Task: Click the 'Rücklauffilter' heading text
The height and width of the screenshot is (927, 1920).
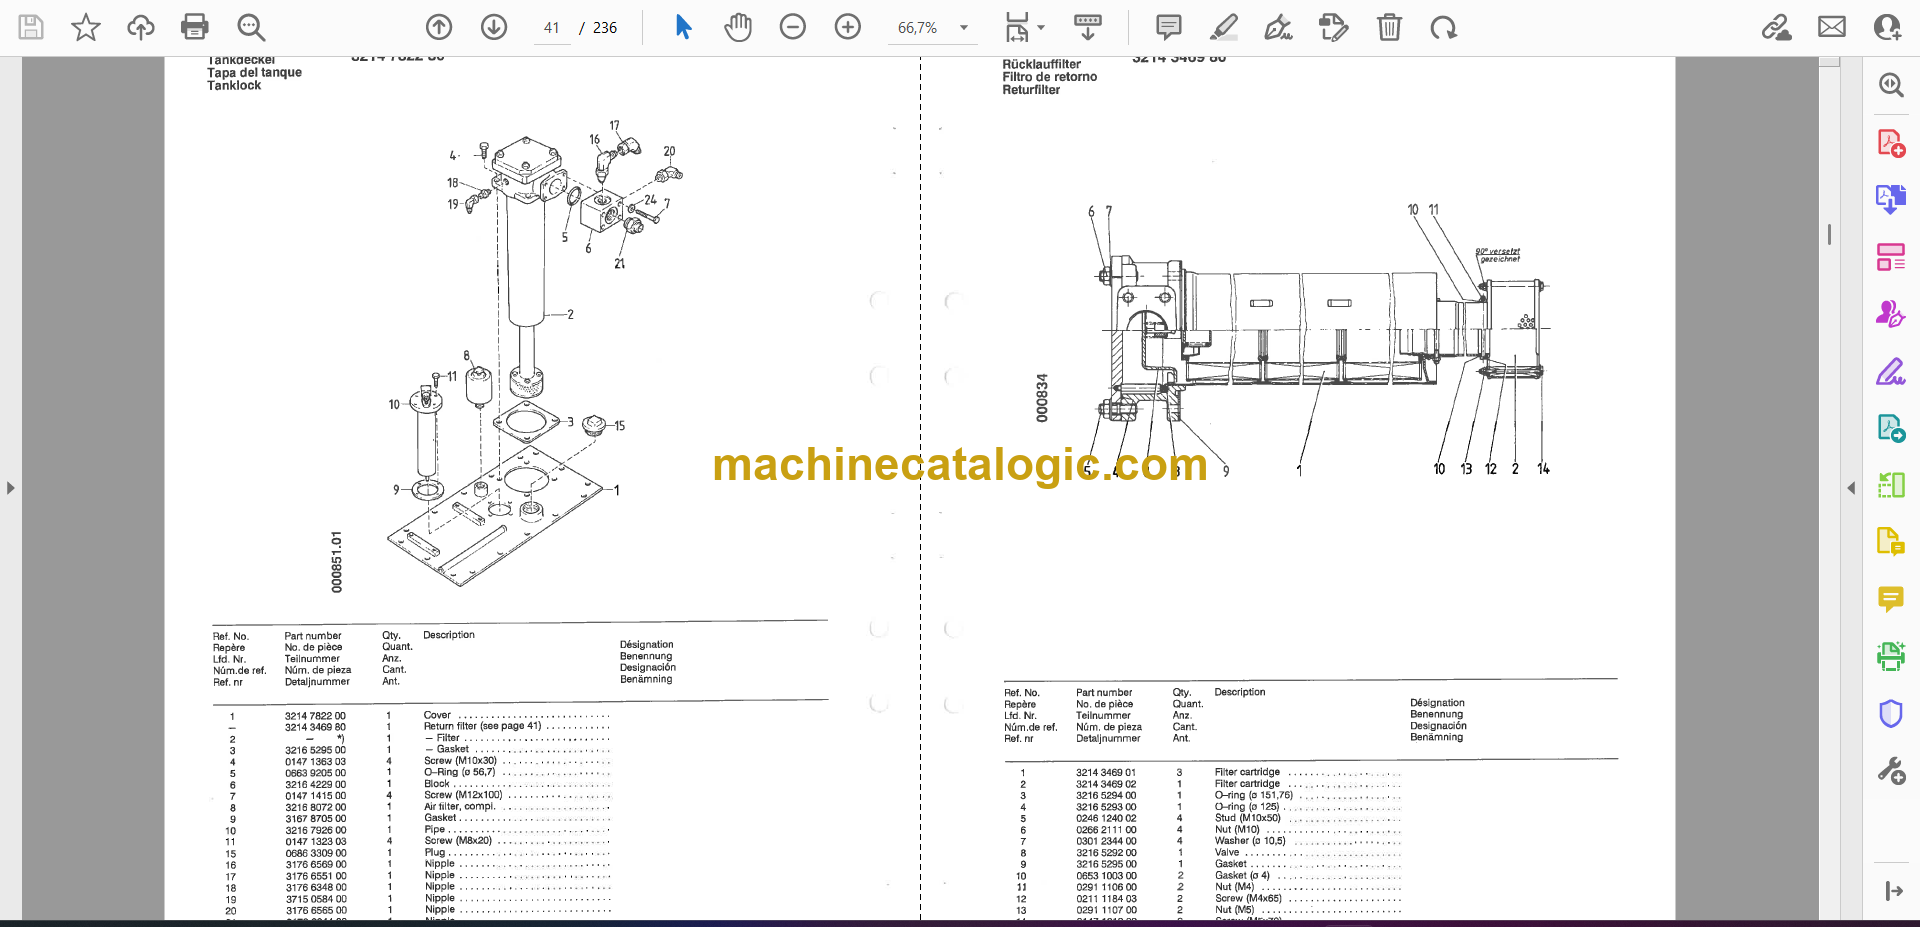Action: coord(1042,64)
